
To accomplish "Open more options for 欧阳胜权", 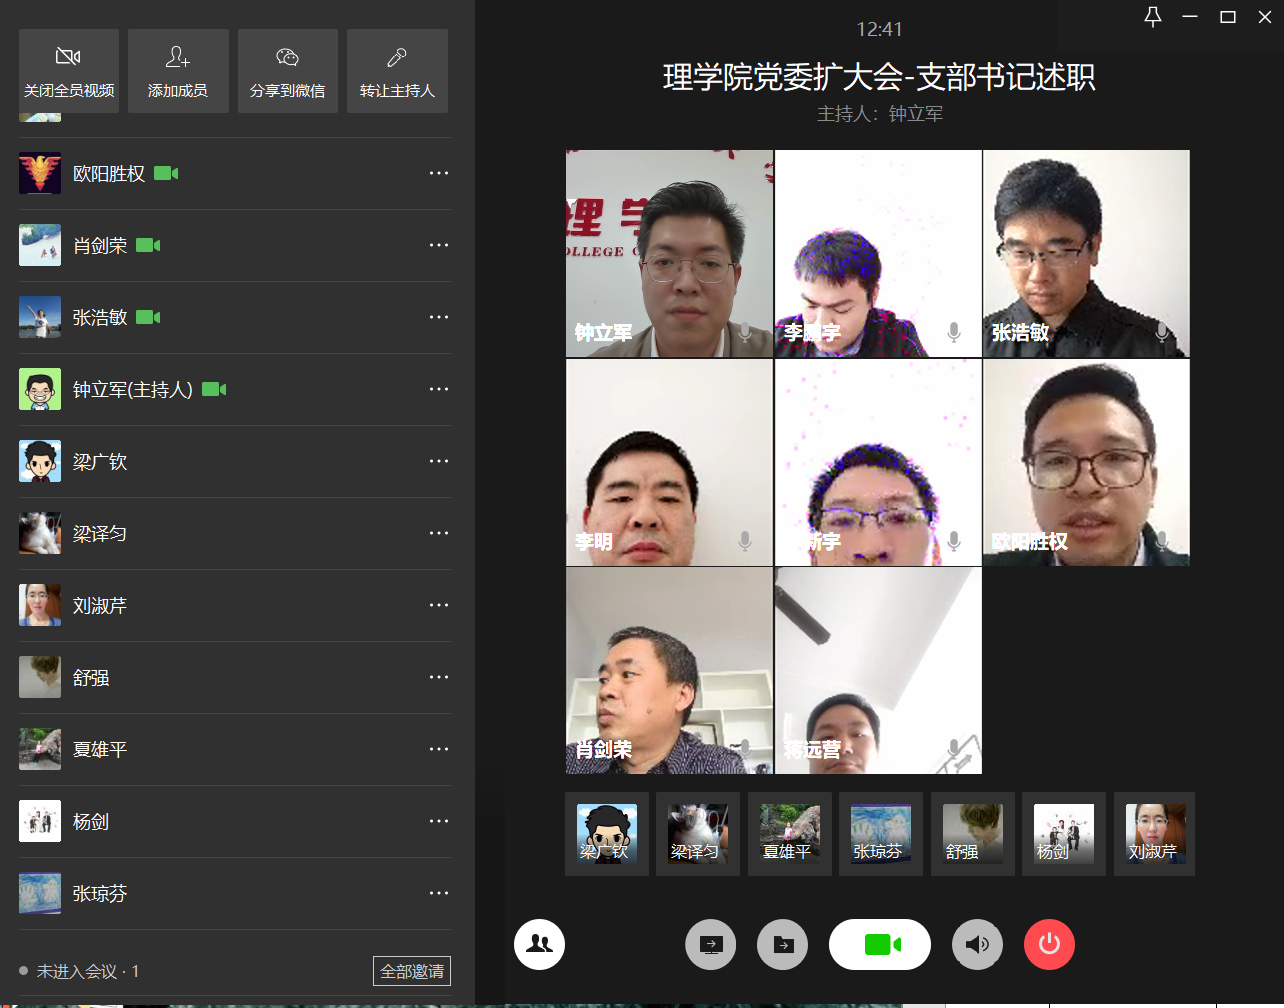I will pos(438,173).
